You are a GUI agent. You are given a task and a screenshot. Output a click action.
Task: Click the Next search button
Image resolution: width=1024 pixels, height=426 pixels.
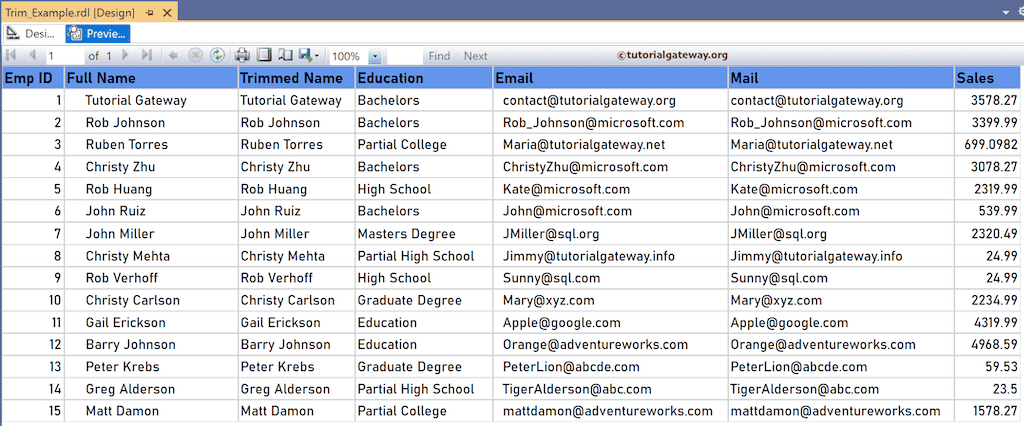pos(475,56)
